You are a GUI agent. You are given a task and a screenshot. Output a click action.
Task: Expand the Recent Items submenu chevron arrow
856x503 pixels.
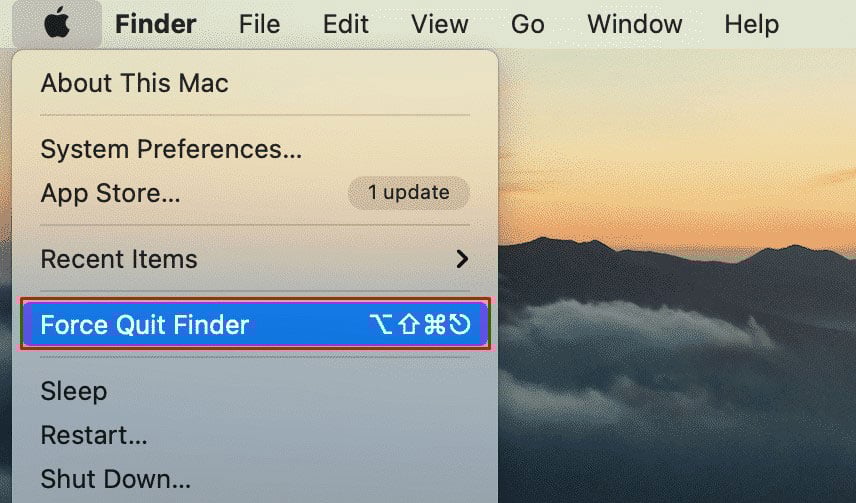click(462, 259)
